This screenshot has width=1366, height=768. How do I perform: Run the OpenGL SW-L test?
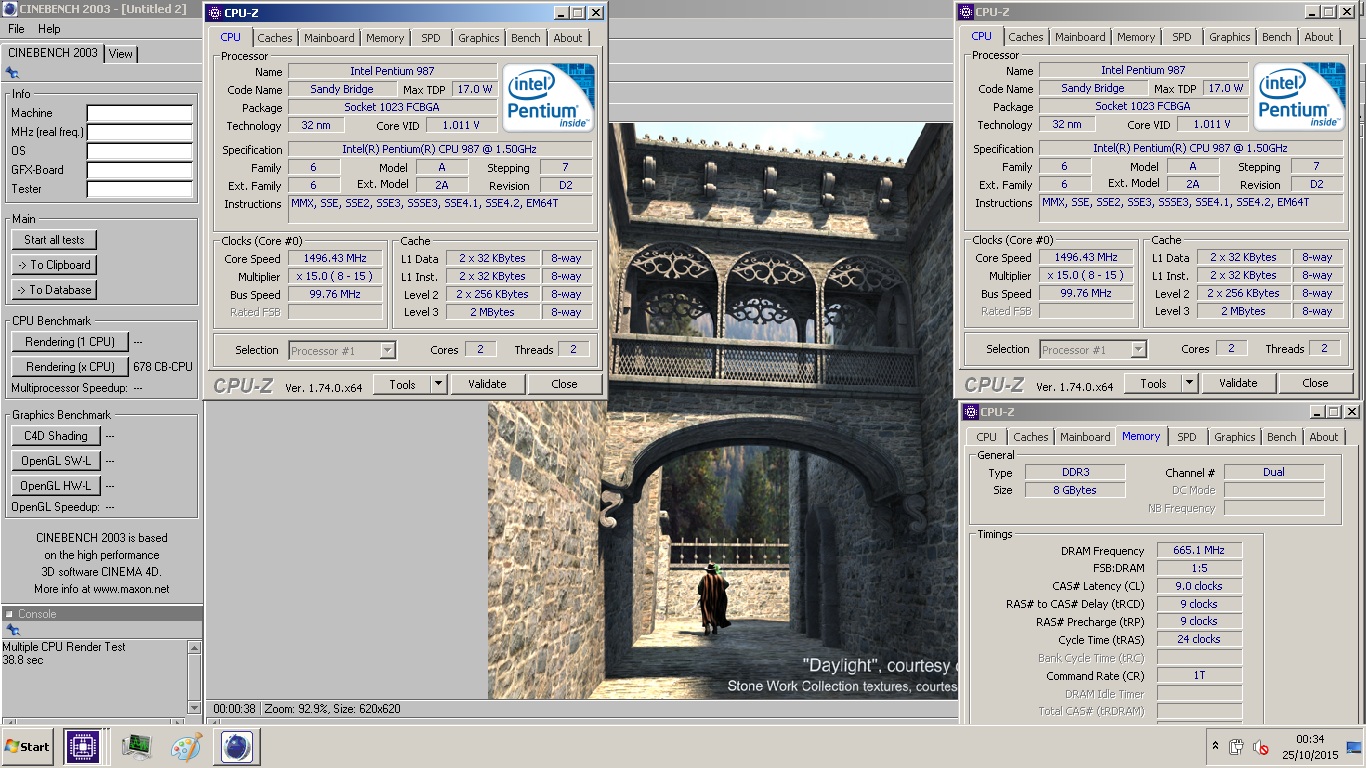56,461
